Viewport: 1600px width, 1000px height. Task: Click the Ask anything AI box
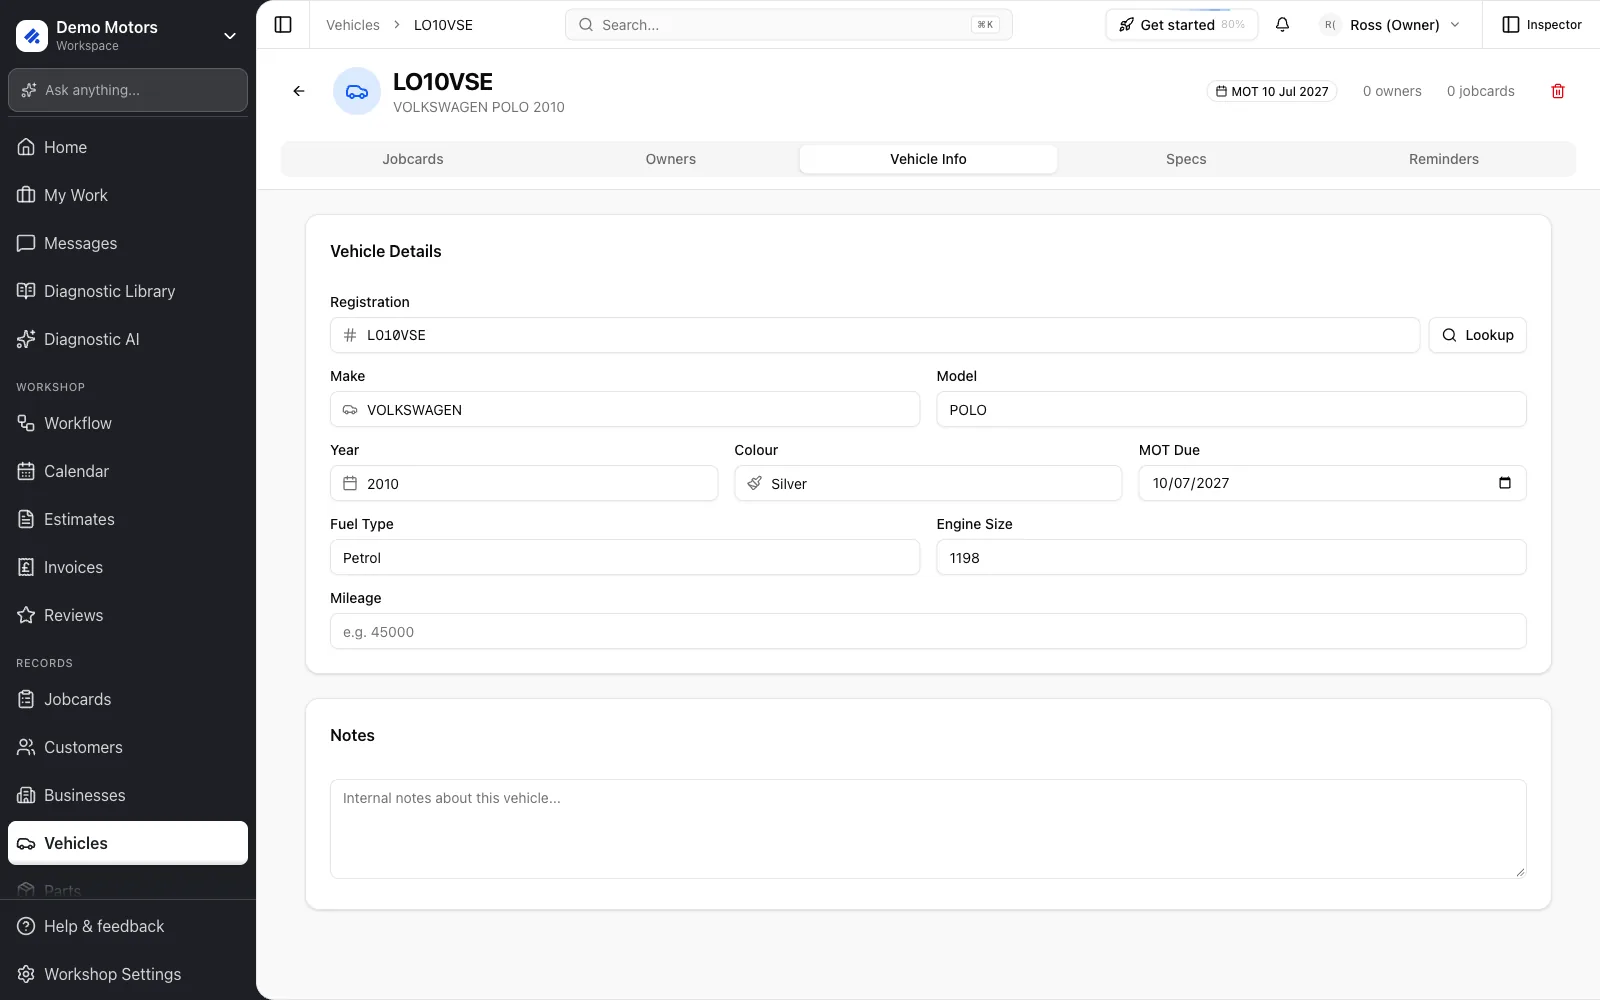[x=128, y=90]
